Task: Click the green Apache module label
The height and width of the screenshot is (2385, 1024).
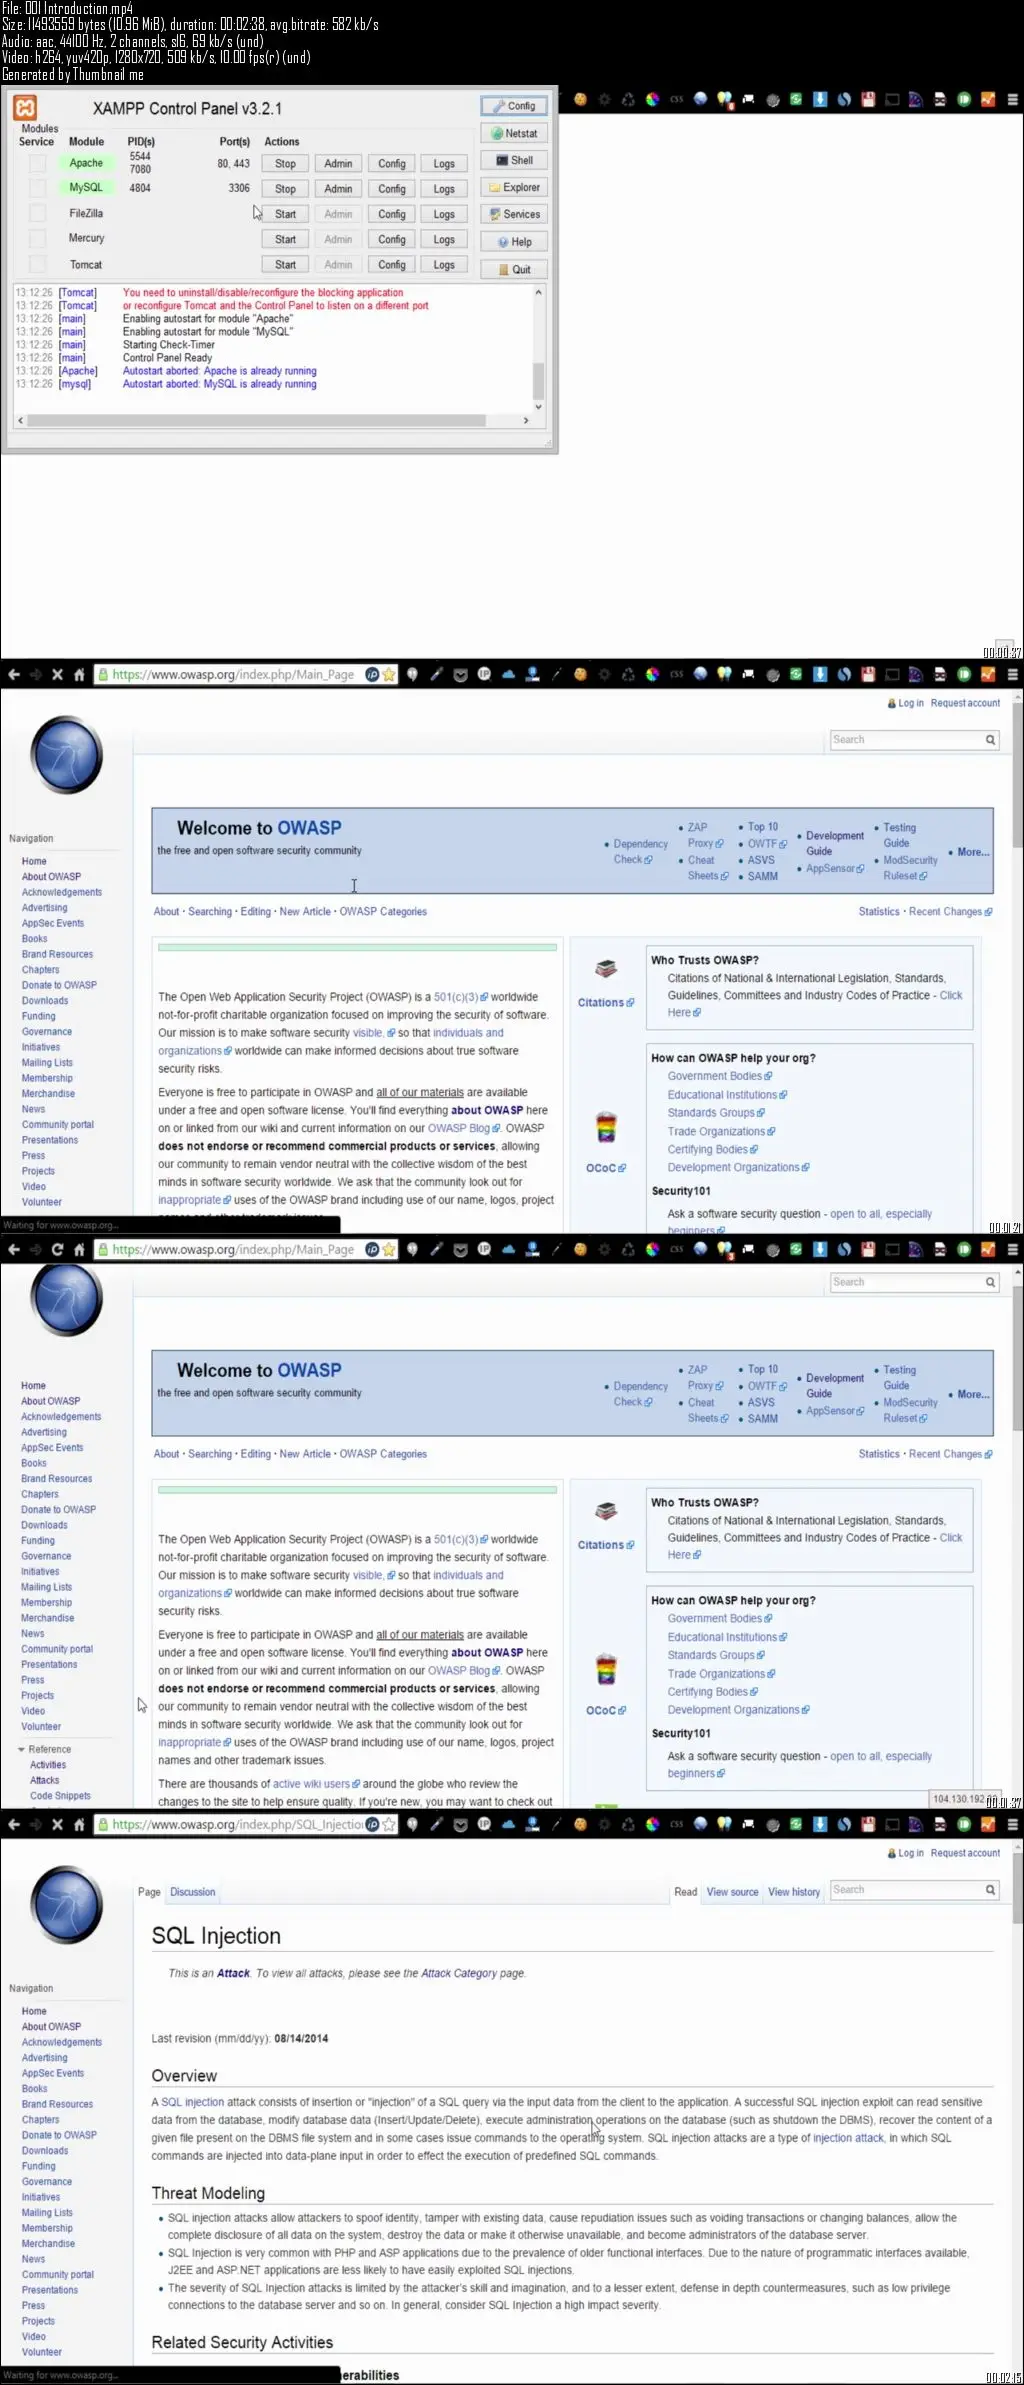Action: 86,163
